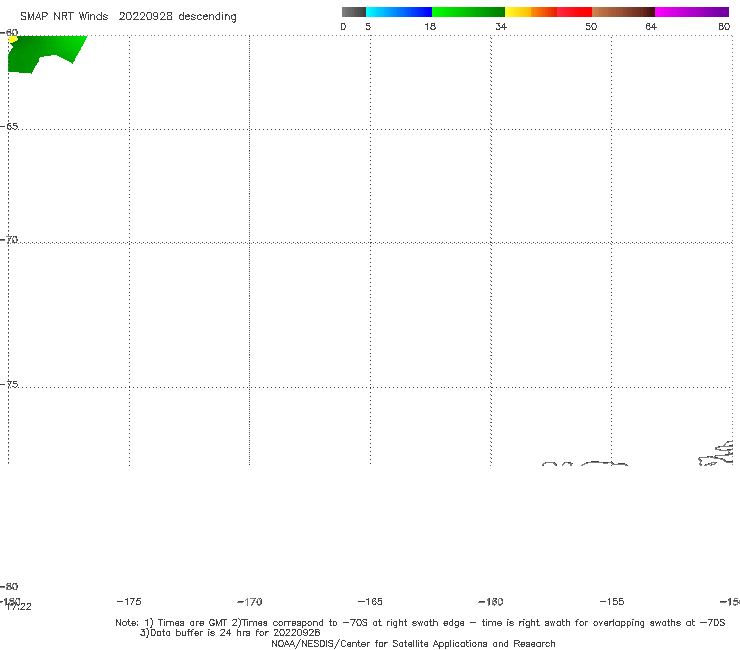
Task: Click the note line starting "Note: 1) Times are GMT"
Action: pos(420,623)
